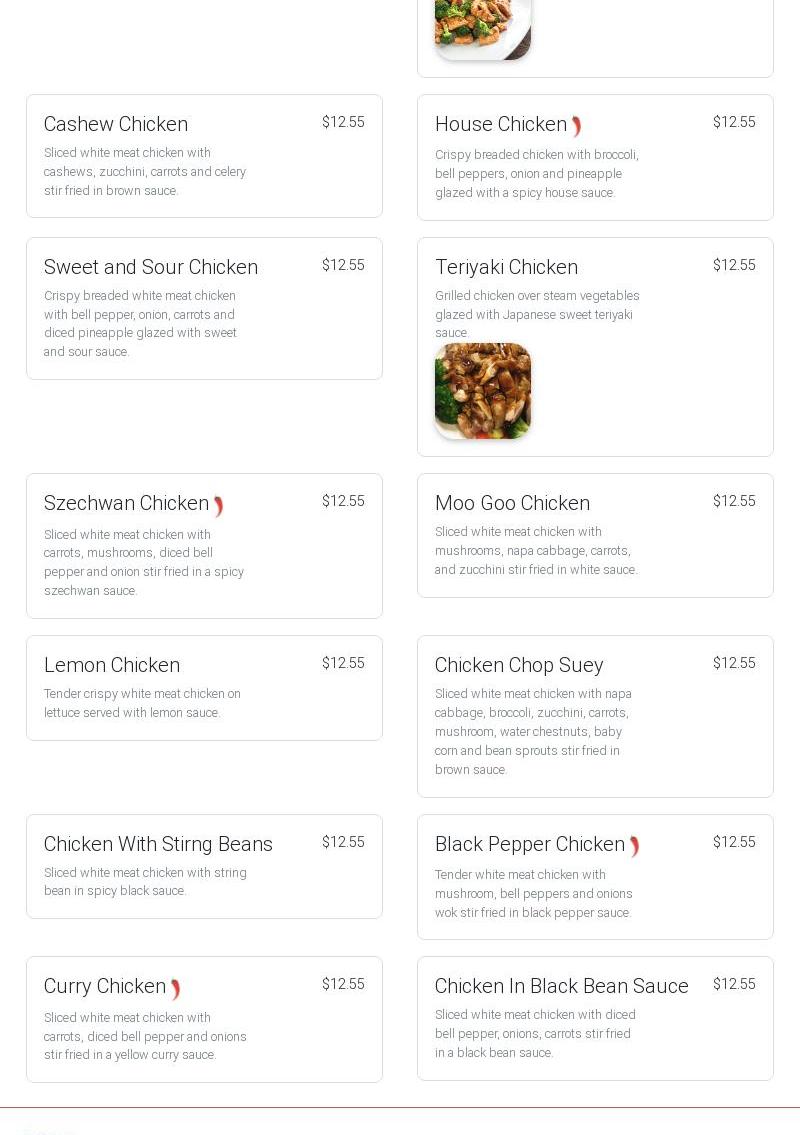Click the Teriyaki Chicken heading
This screenshot has width=800, height=1135.
[x=506, y=267]
